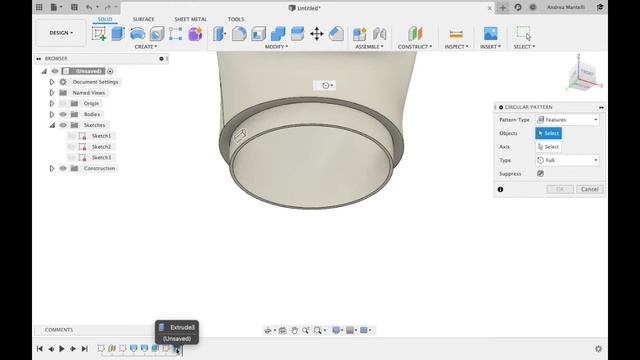This screenshot has width=640, height=360.
Task: Open a new design tab with plus
Action: 503,7
